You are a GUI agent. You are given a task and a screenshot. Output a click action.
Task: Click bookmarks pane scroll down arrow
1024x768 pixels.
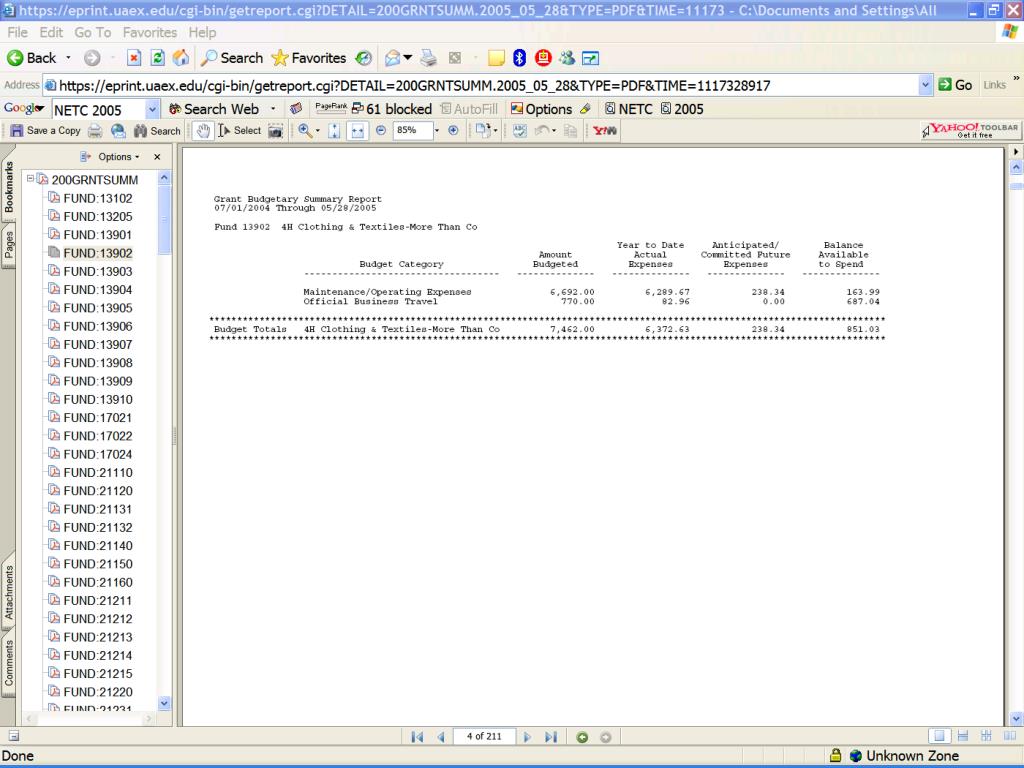click(164, 703)
